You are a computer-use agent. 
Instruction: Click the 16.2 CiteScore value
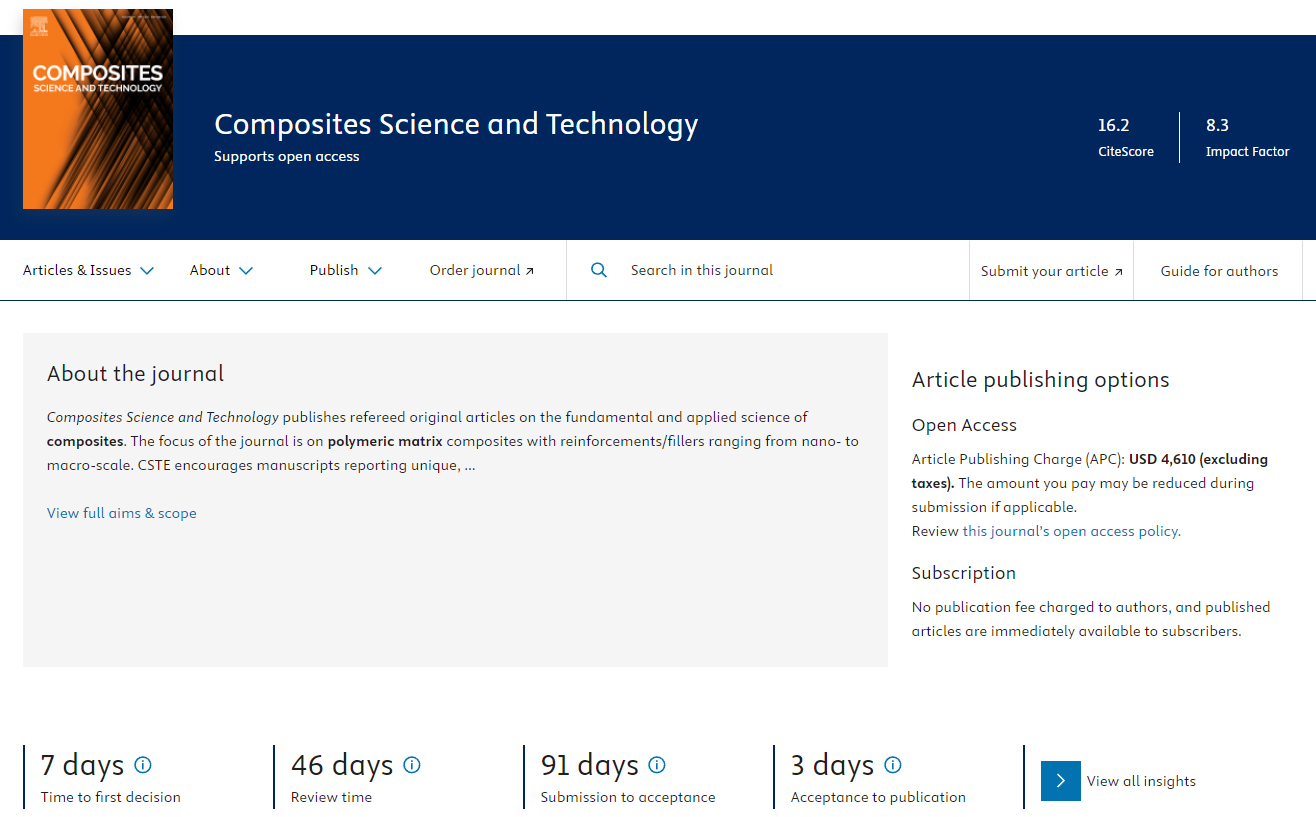(1113, 125)
